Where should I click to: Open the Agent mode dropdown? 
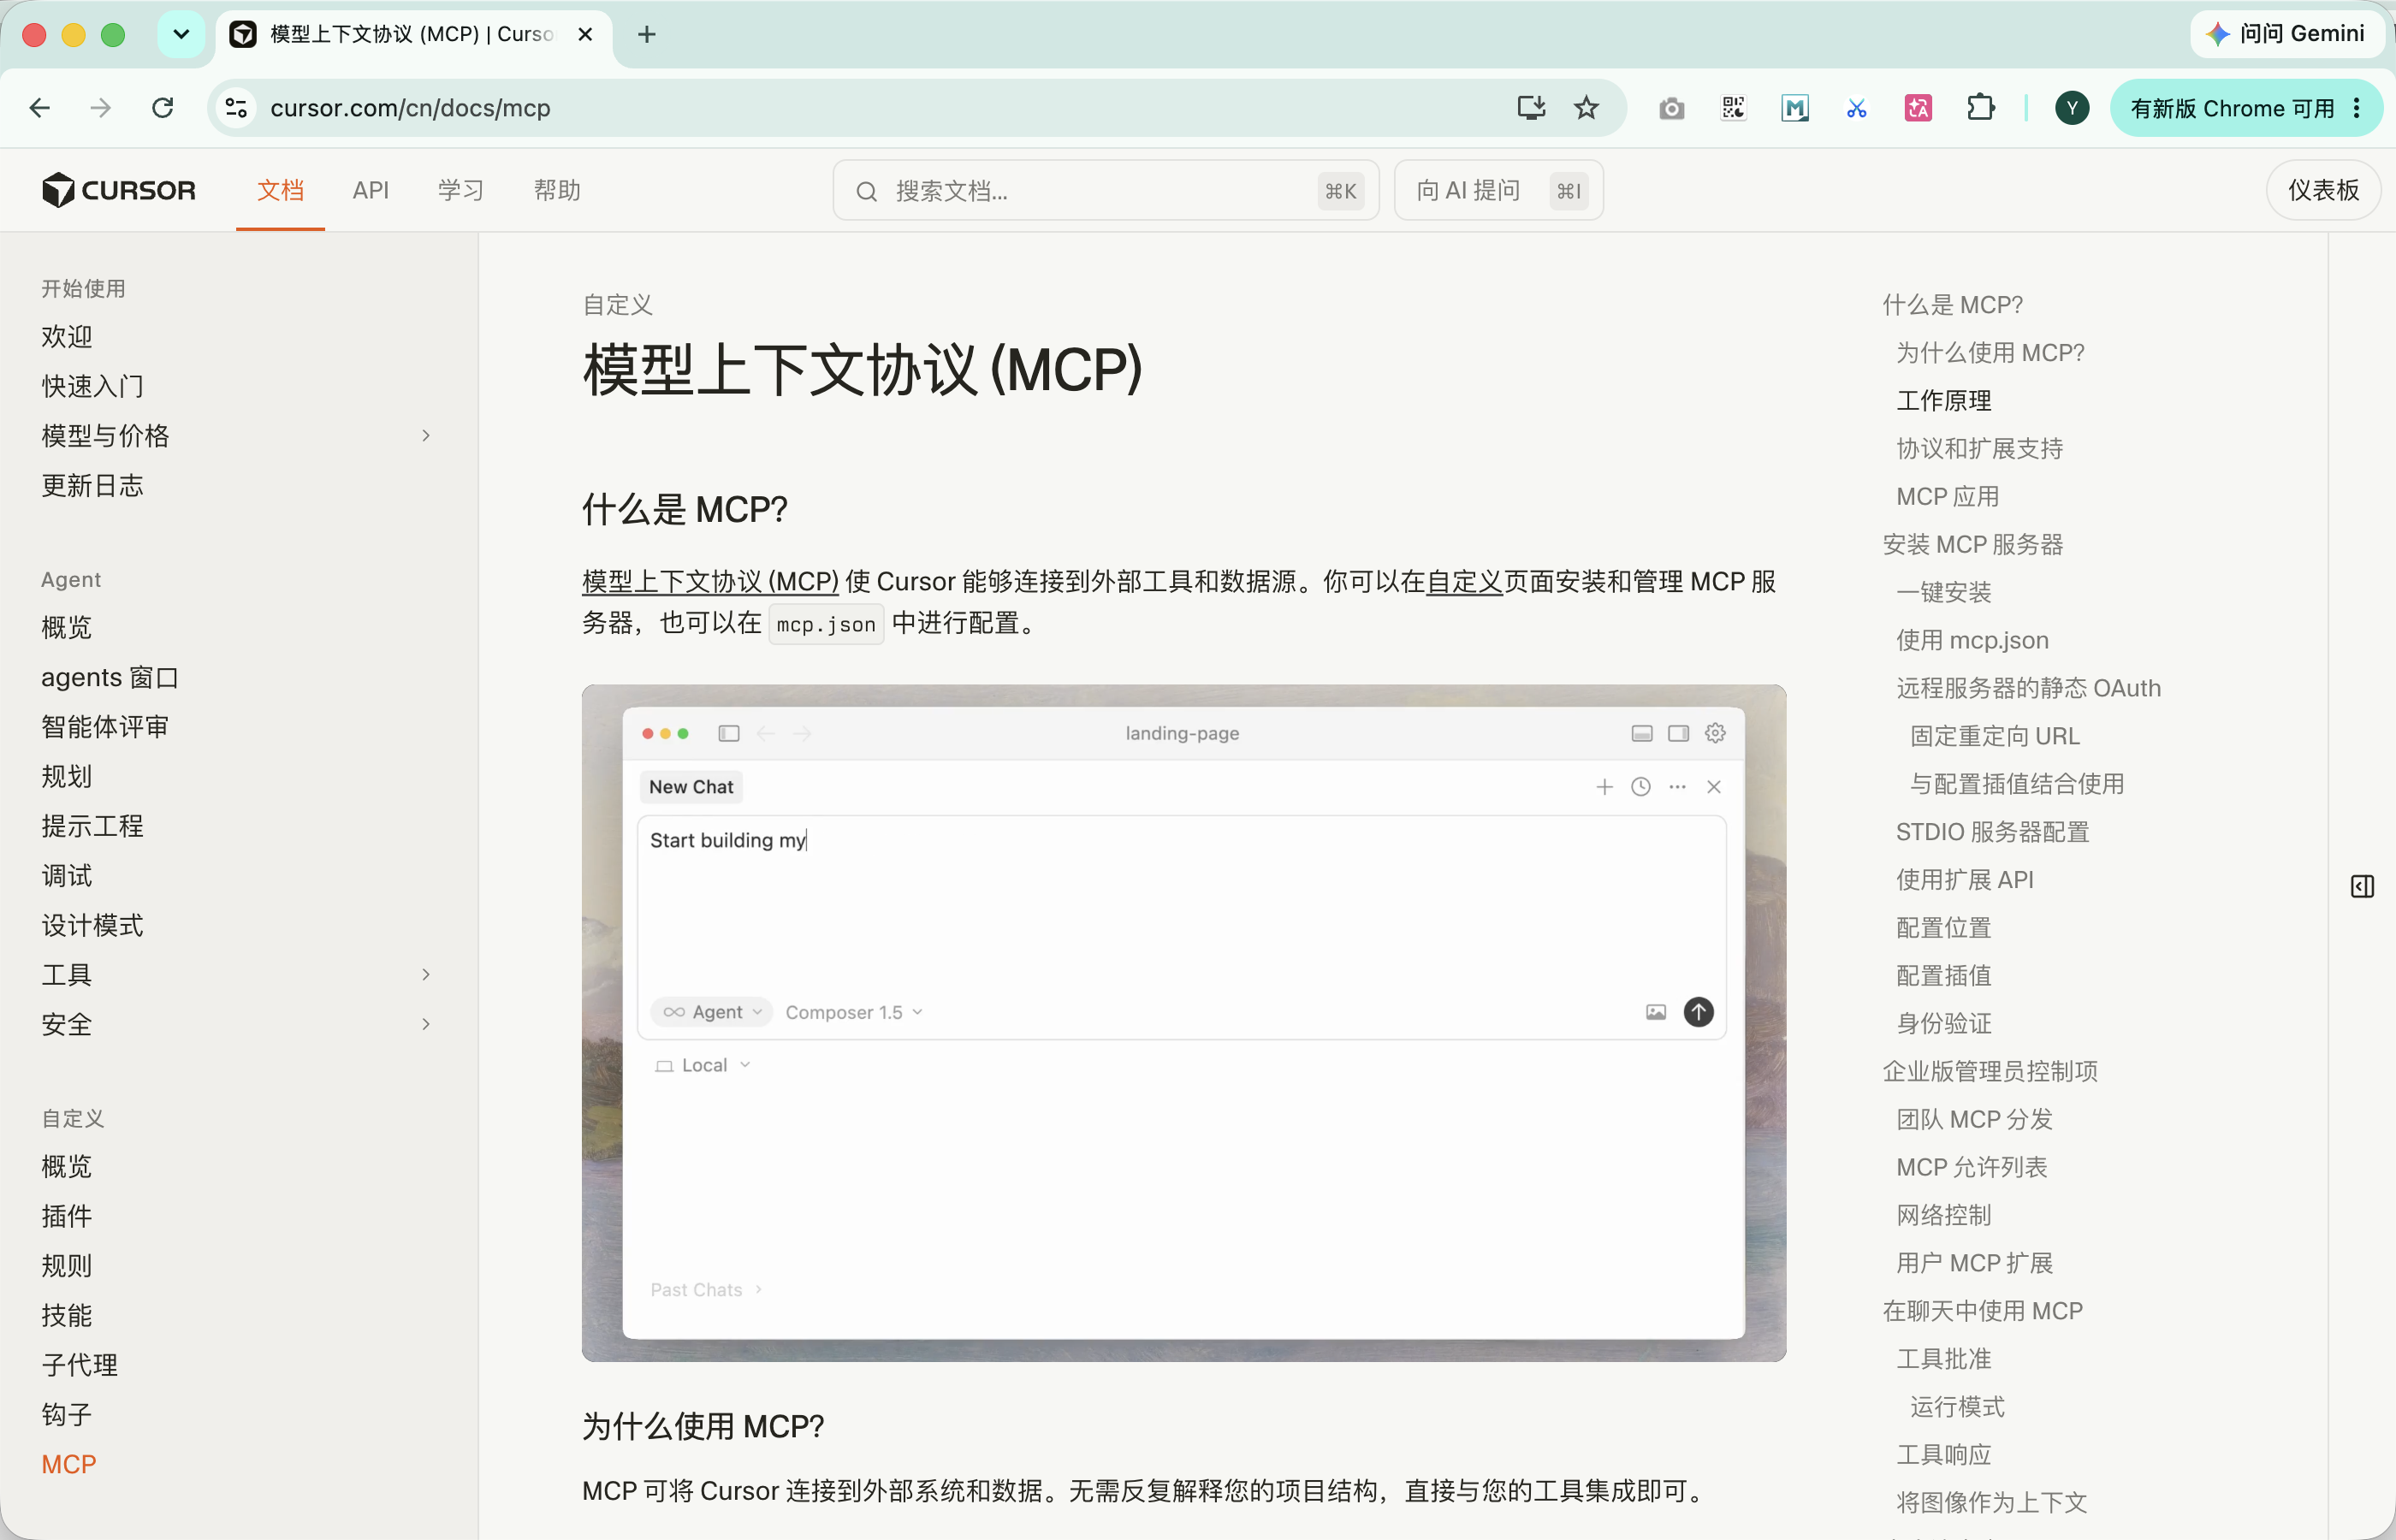pos(711,1012)
